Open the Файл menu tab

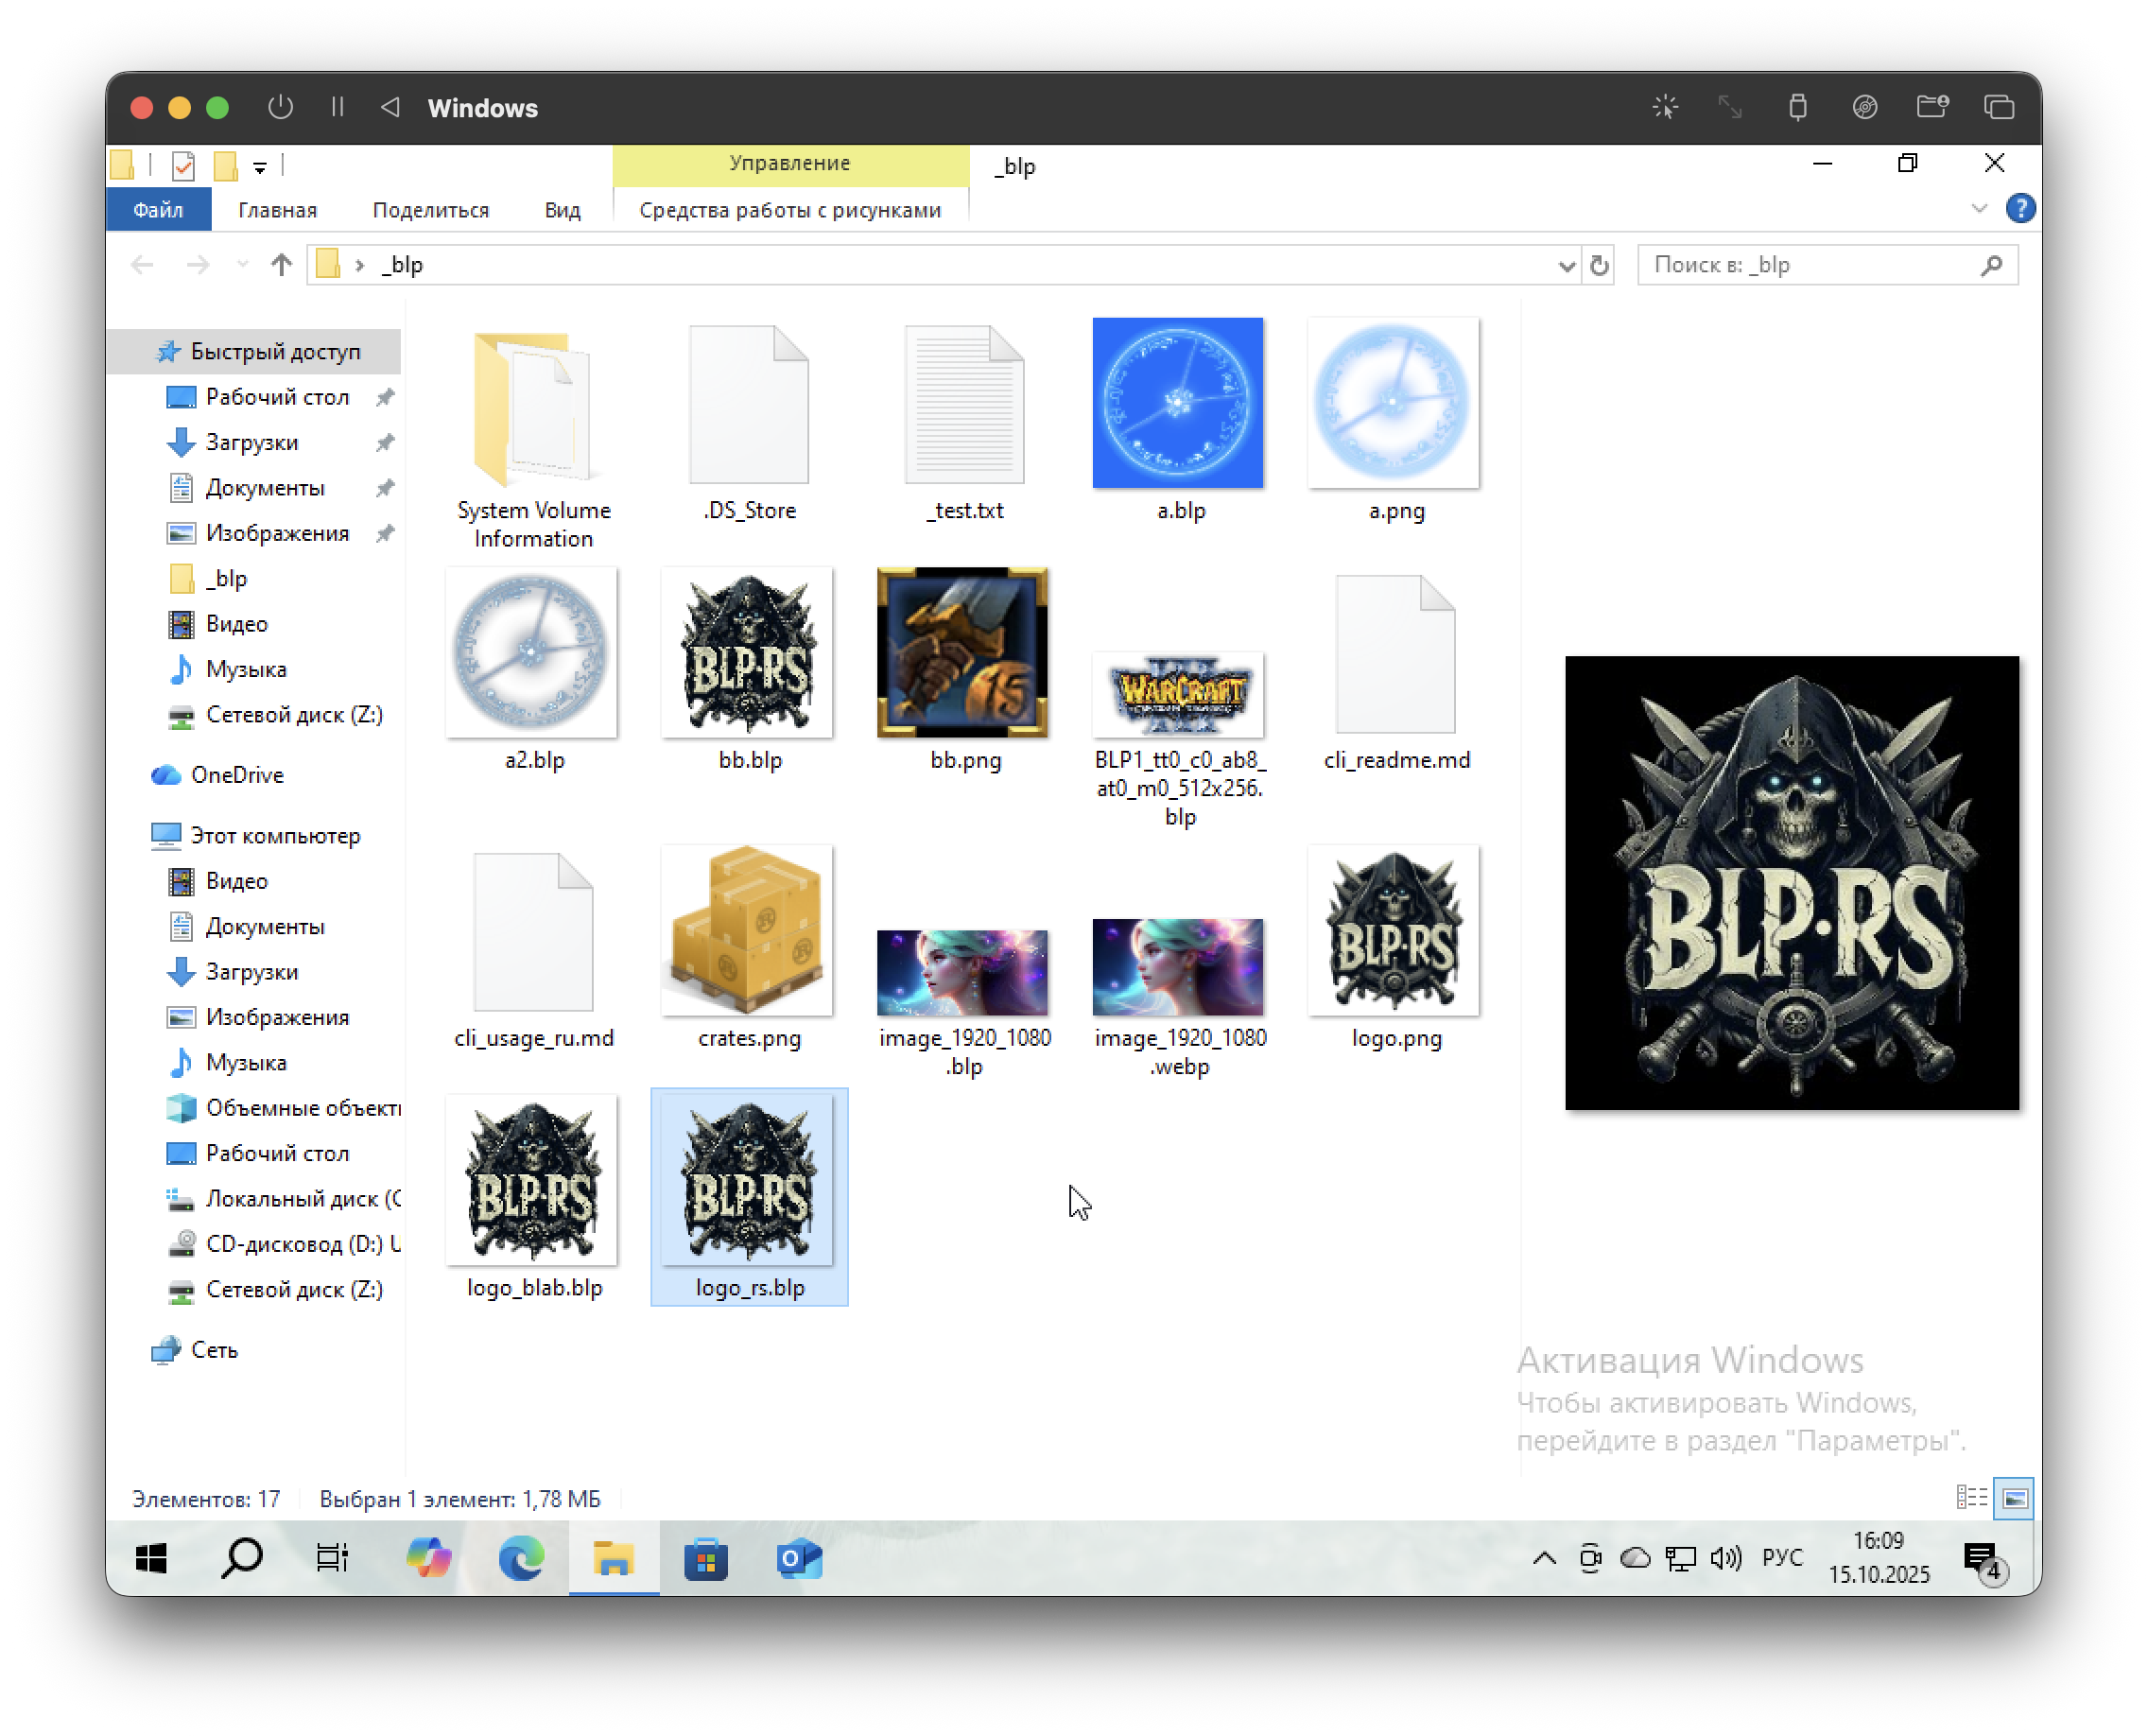click(x=158, y=210)
